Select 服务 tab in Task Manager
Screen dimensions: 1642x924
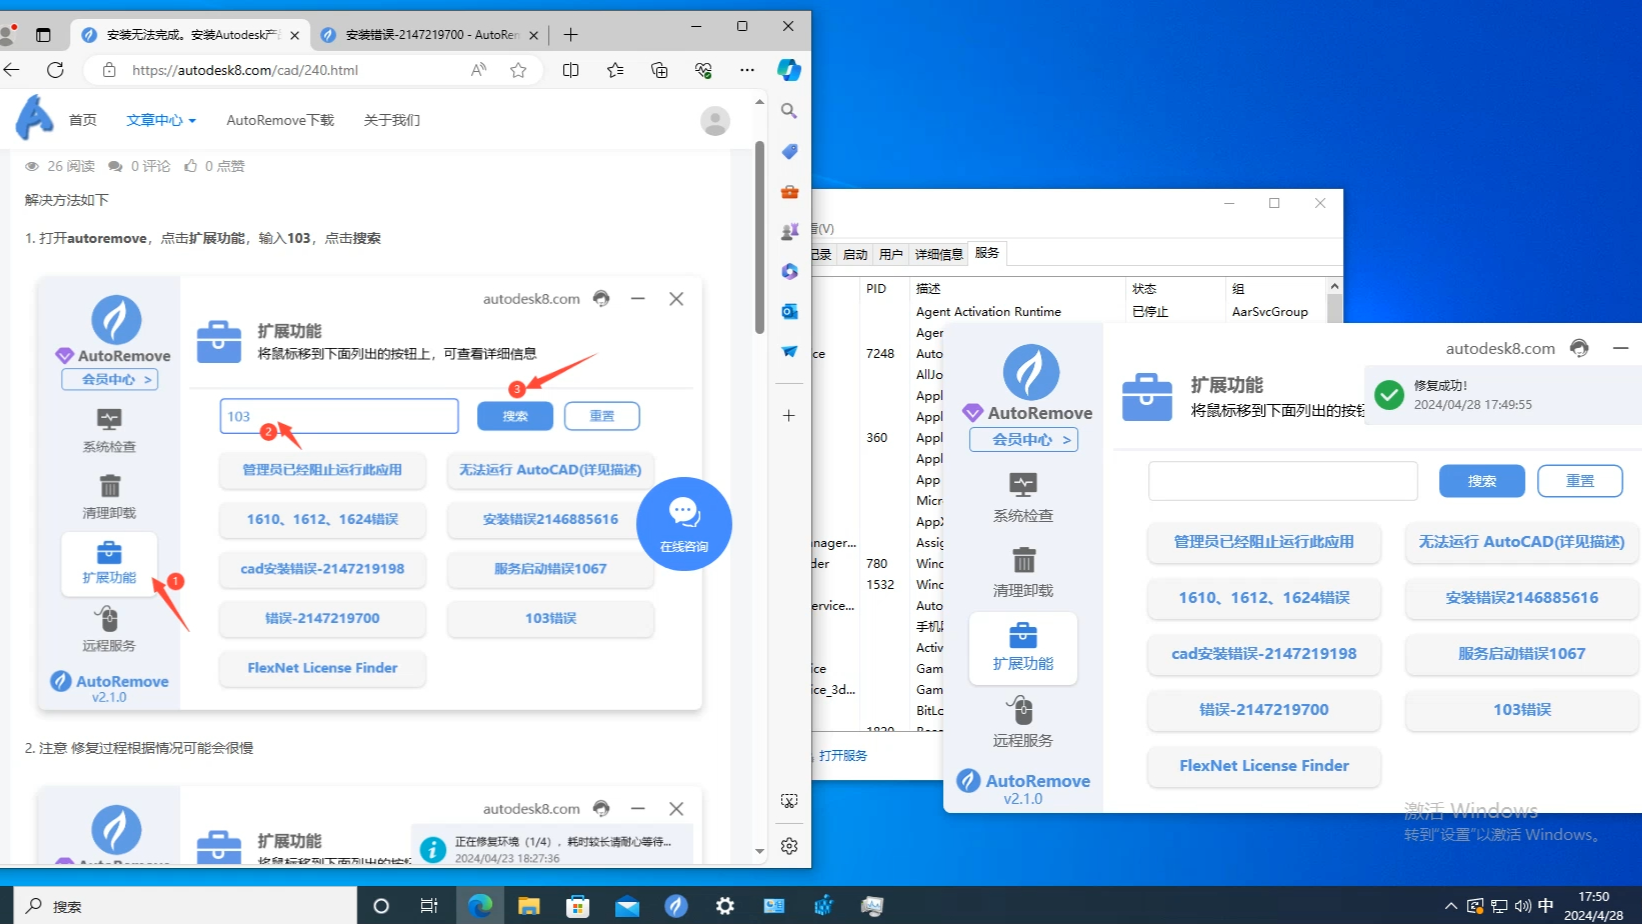(987, 253)
